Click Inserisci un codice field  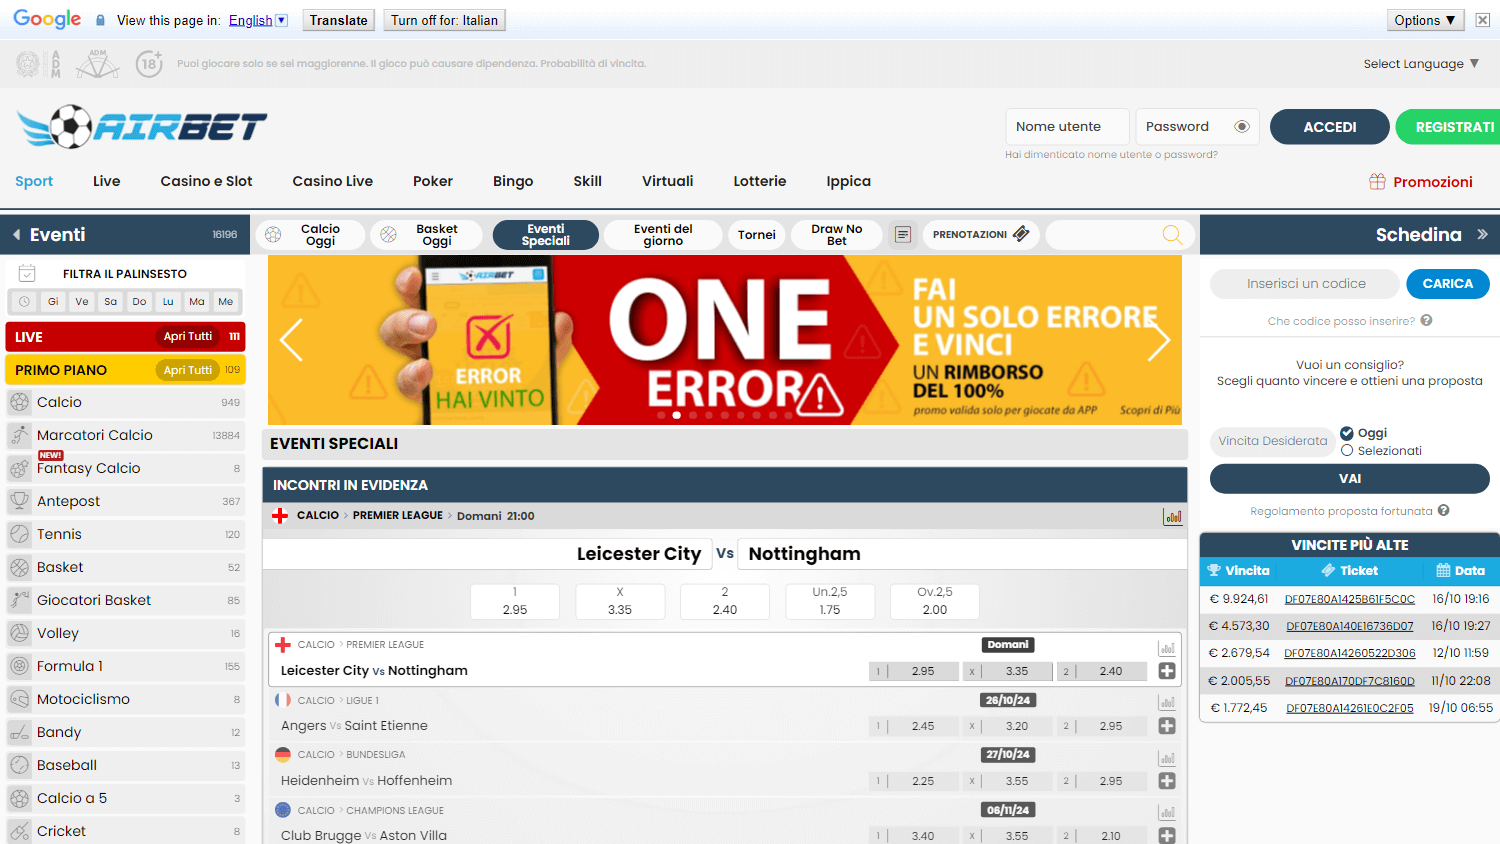tap(1306, 284)
